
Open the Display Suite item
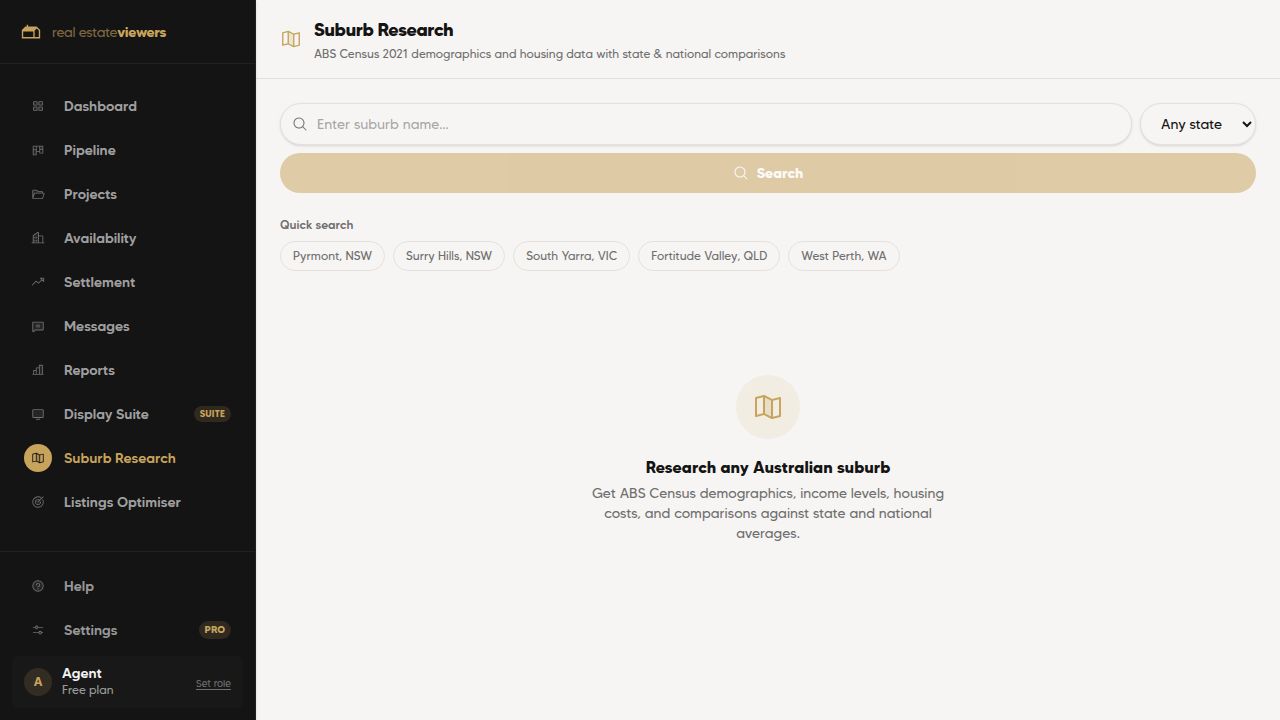click(x=128, y=414)
